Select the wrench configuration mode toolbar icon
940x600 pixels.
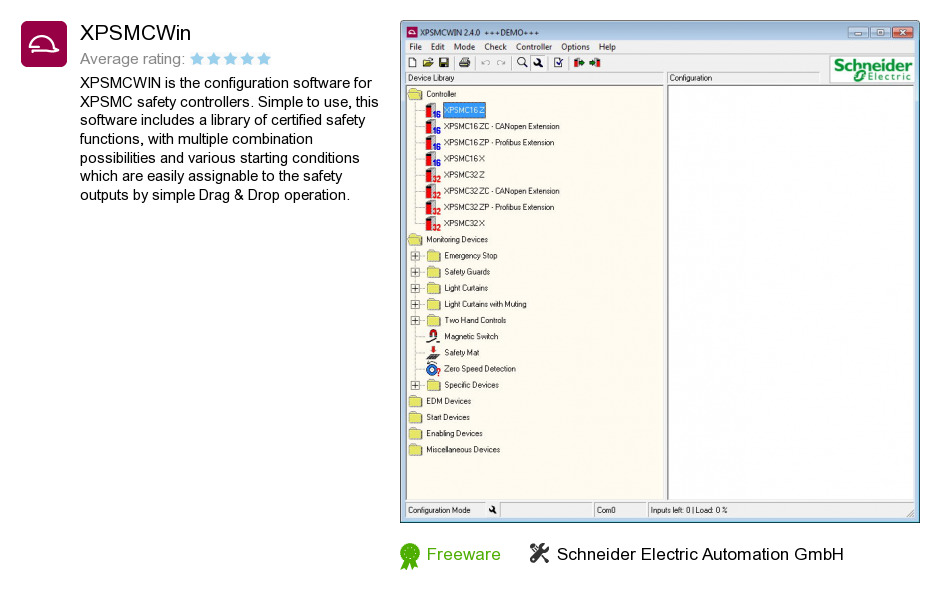click(538, 62)
